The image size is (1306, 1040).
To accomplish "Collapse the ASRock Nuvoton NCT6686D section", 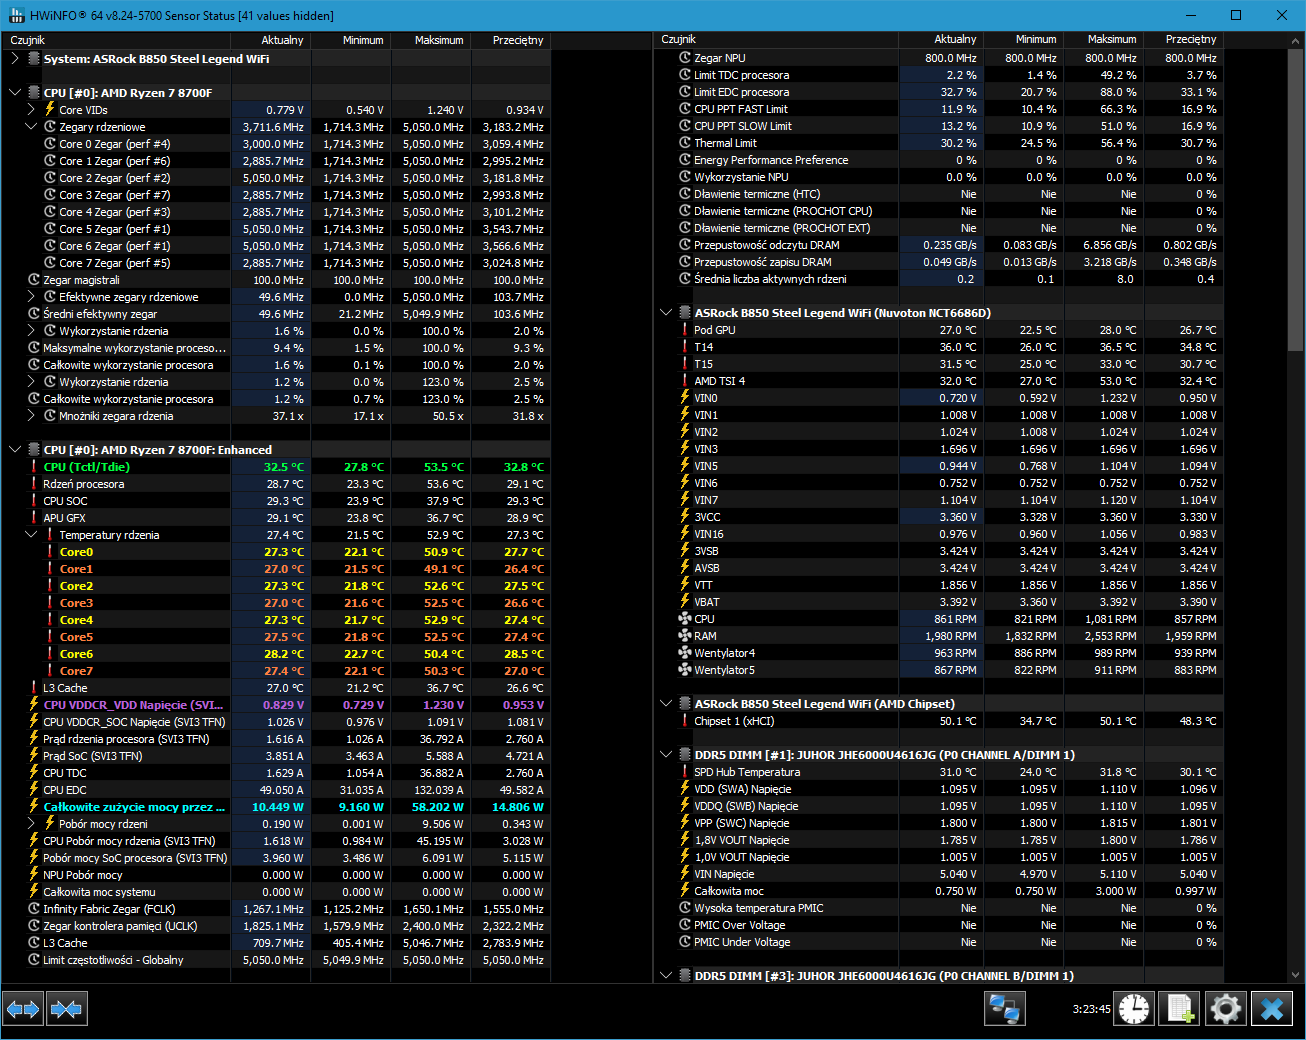I will [x=666, y=313].
